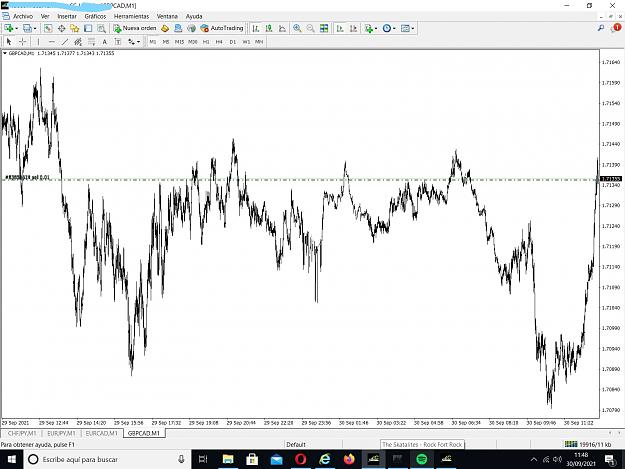Open the Herramientas menu
Image resolution: width=625 pixels, height=469 pixels.
(x=131, y=16)
